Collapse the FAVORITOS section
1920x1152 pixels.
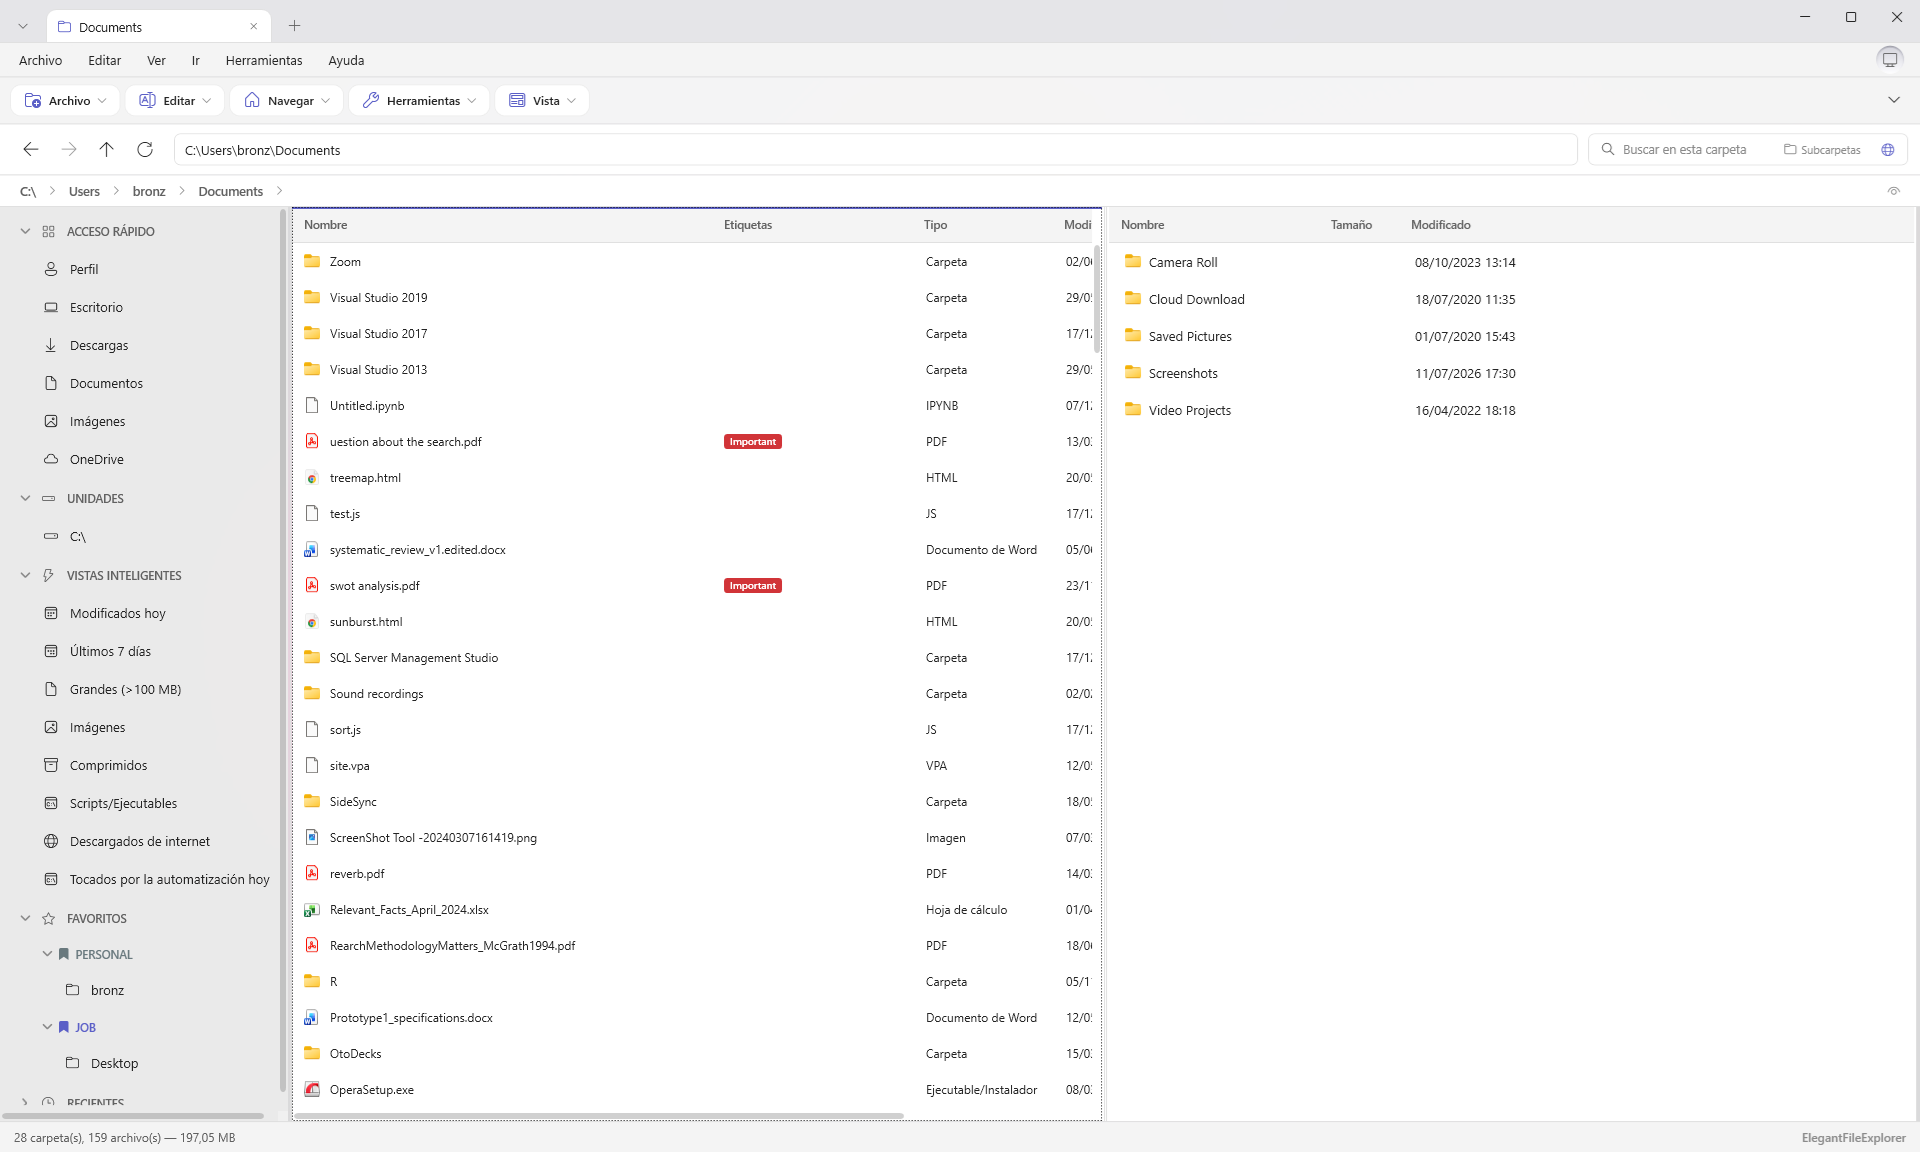[x=25, y=918]
